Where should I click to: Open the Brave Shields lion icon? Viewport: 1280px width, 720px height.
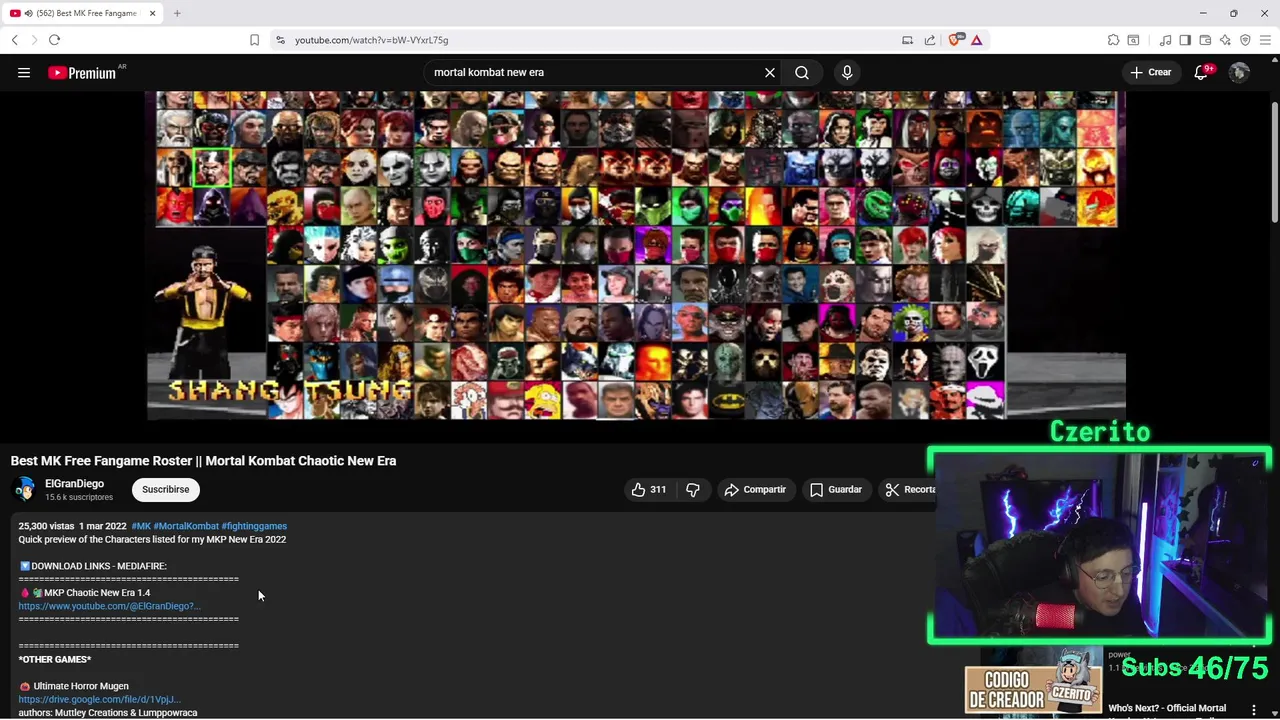click(954, 40)
